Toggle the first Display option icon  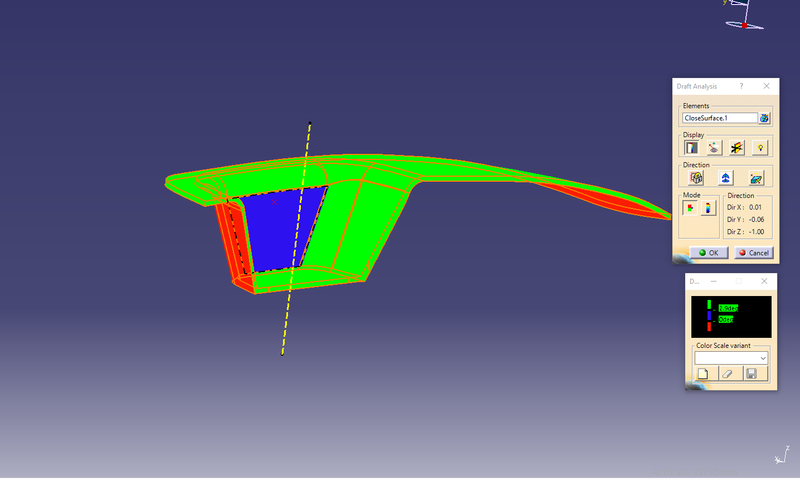tap(689, 147)
